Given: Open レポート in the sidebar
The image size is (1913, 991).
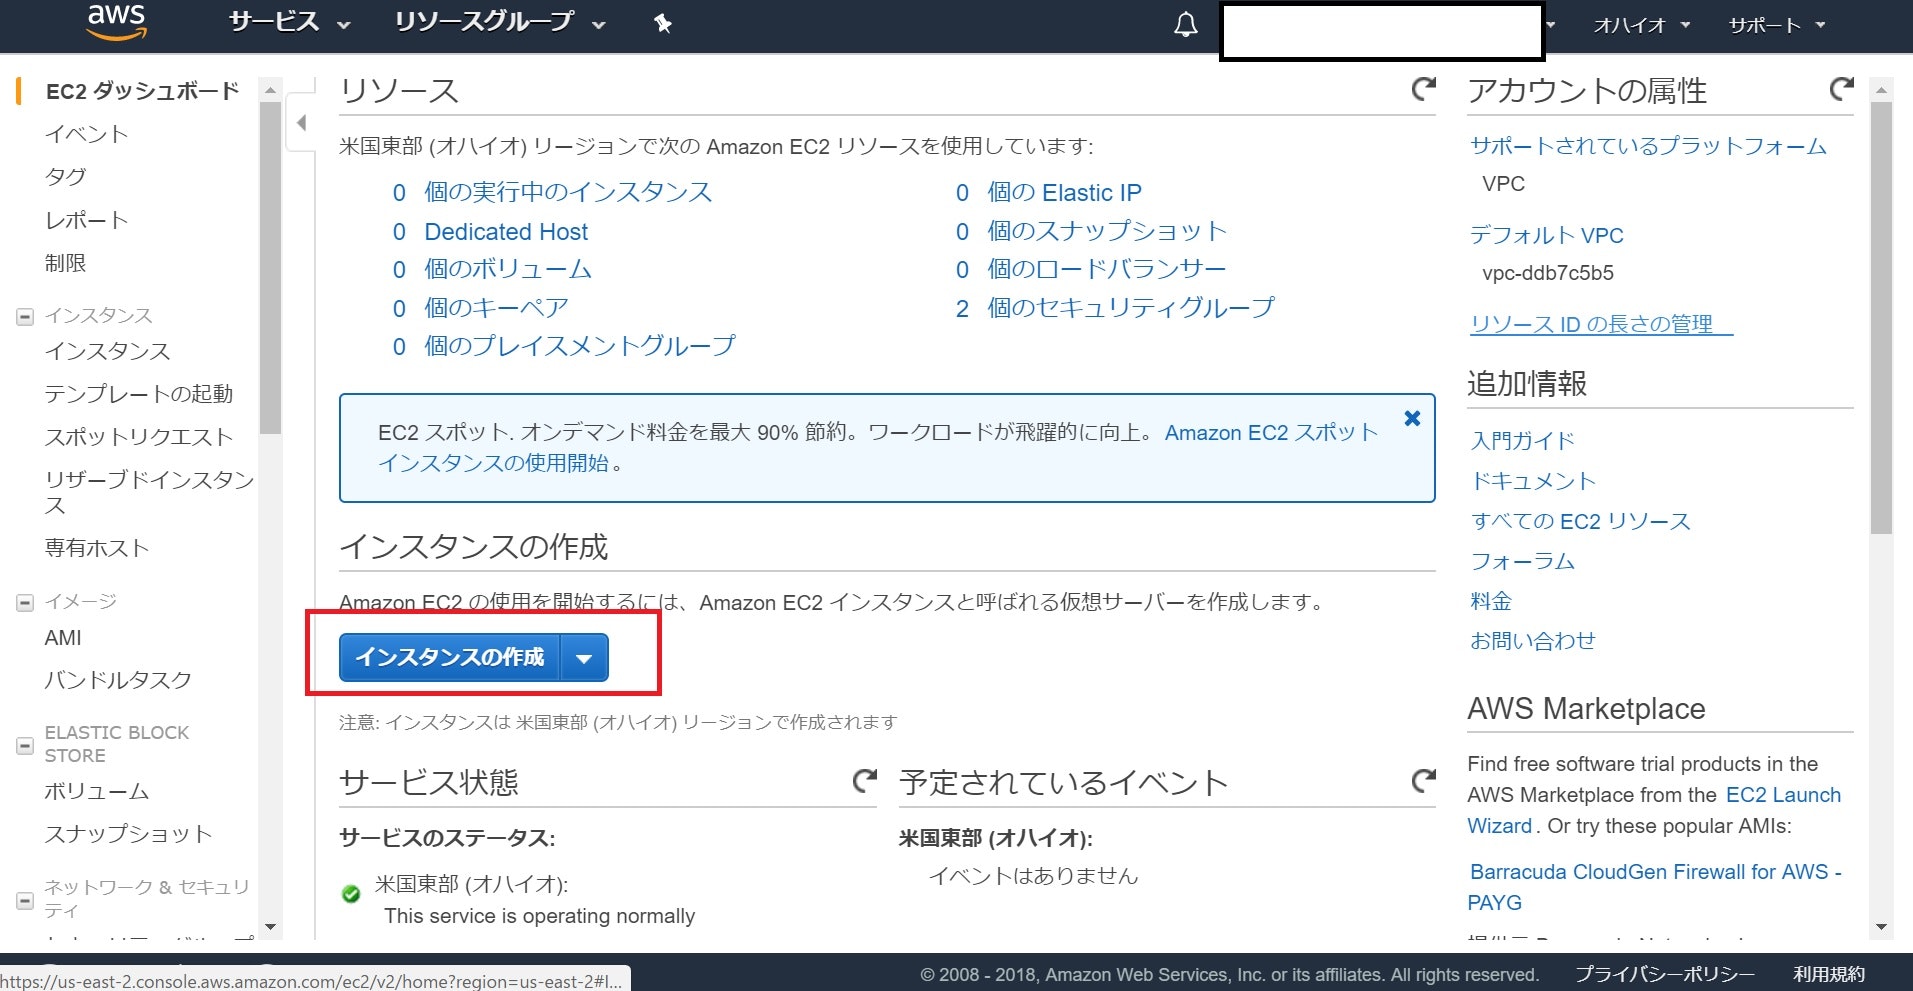Looking at the screenshot, I should 87,220.
